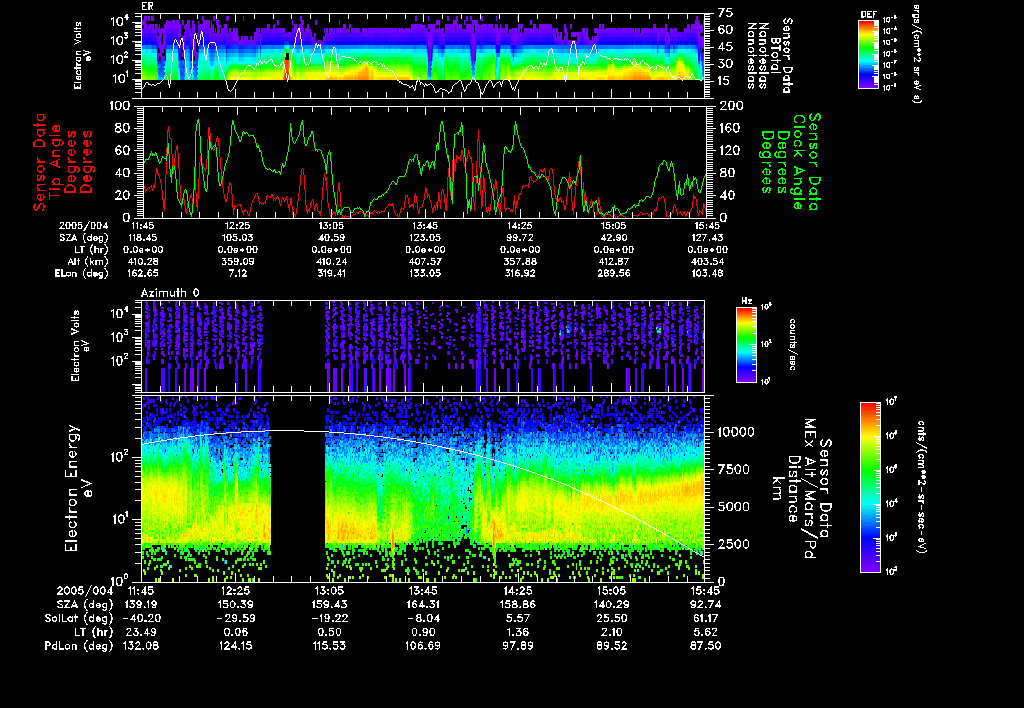Click the 200 degree clock angle tick

point(730,106)
